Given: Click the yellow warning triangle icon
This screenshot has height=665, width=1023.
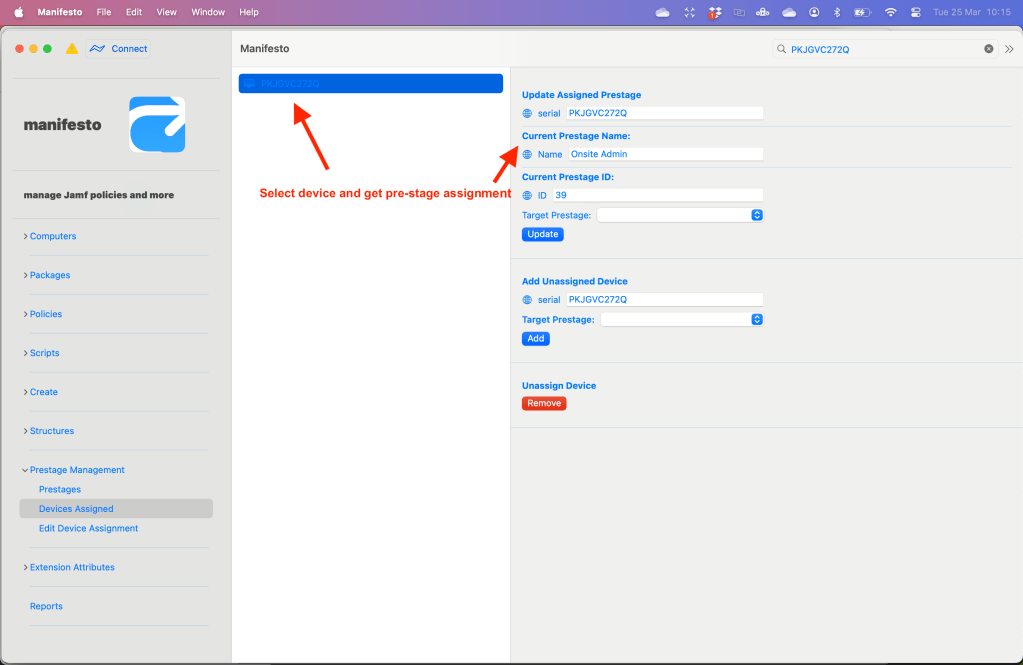Looking at the screenshot, I should (72, 49).
